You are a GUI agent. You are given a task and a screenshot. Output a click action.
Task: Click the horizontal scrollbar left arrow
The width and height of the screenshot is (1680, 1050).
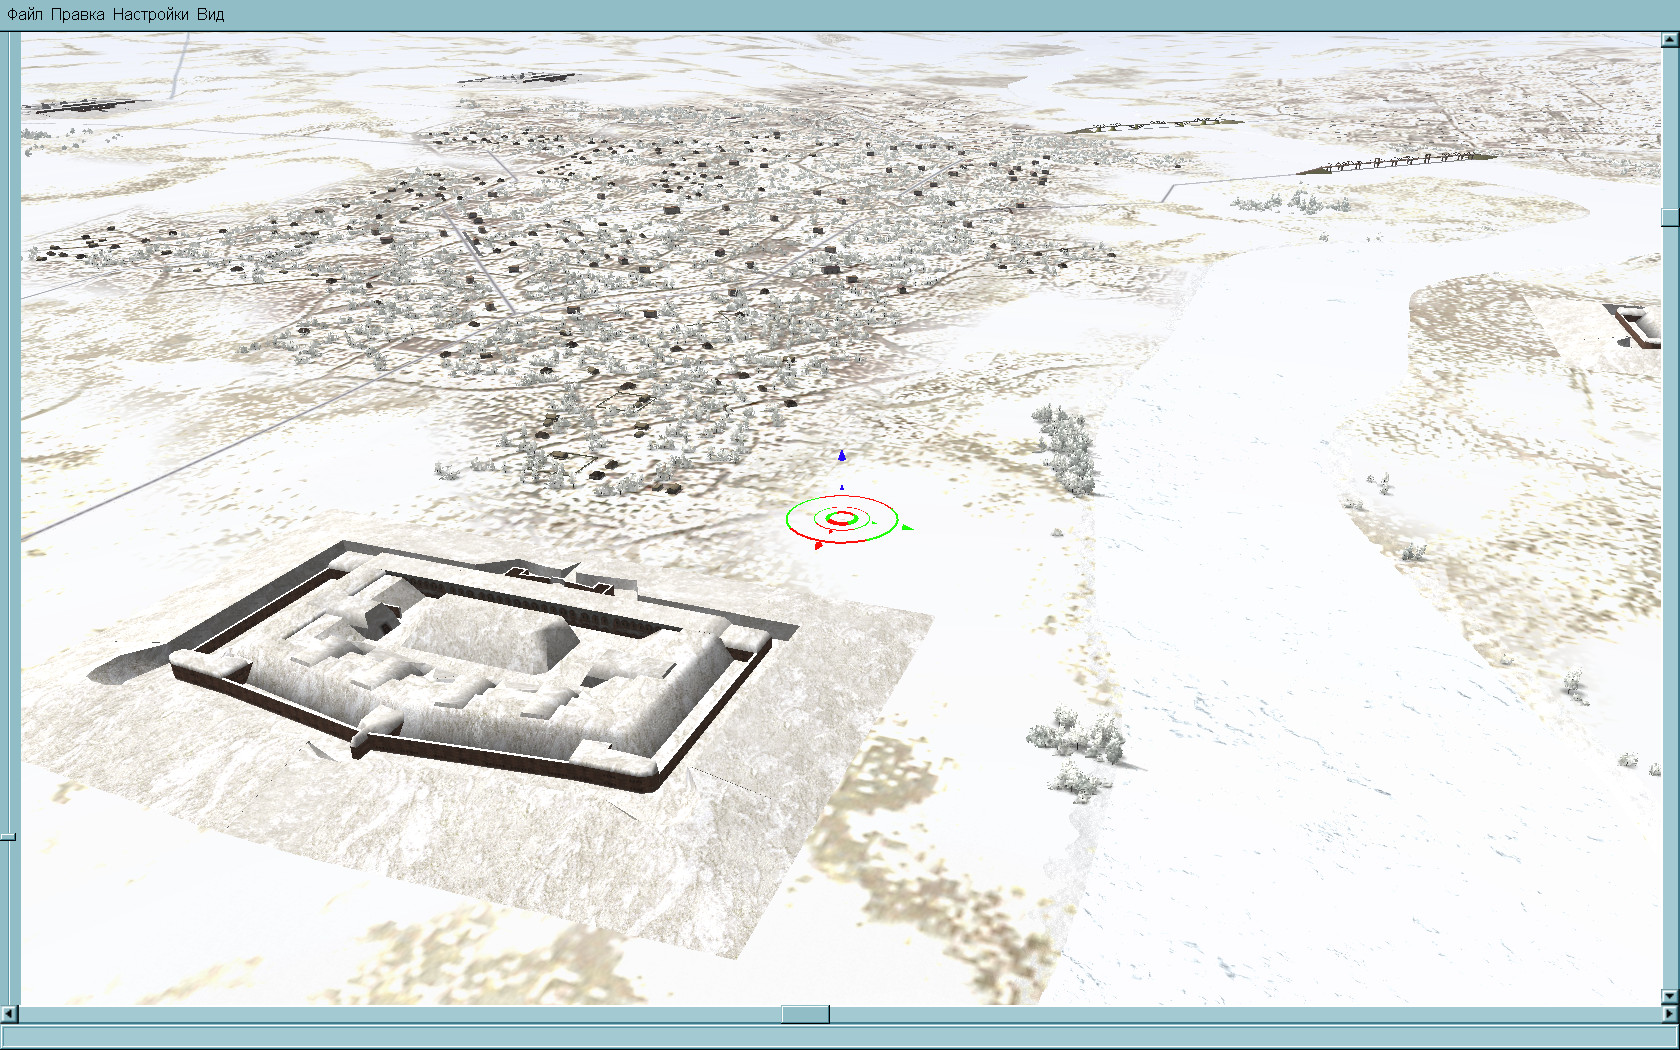click(10, 1015)
